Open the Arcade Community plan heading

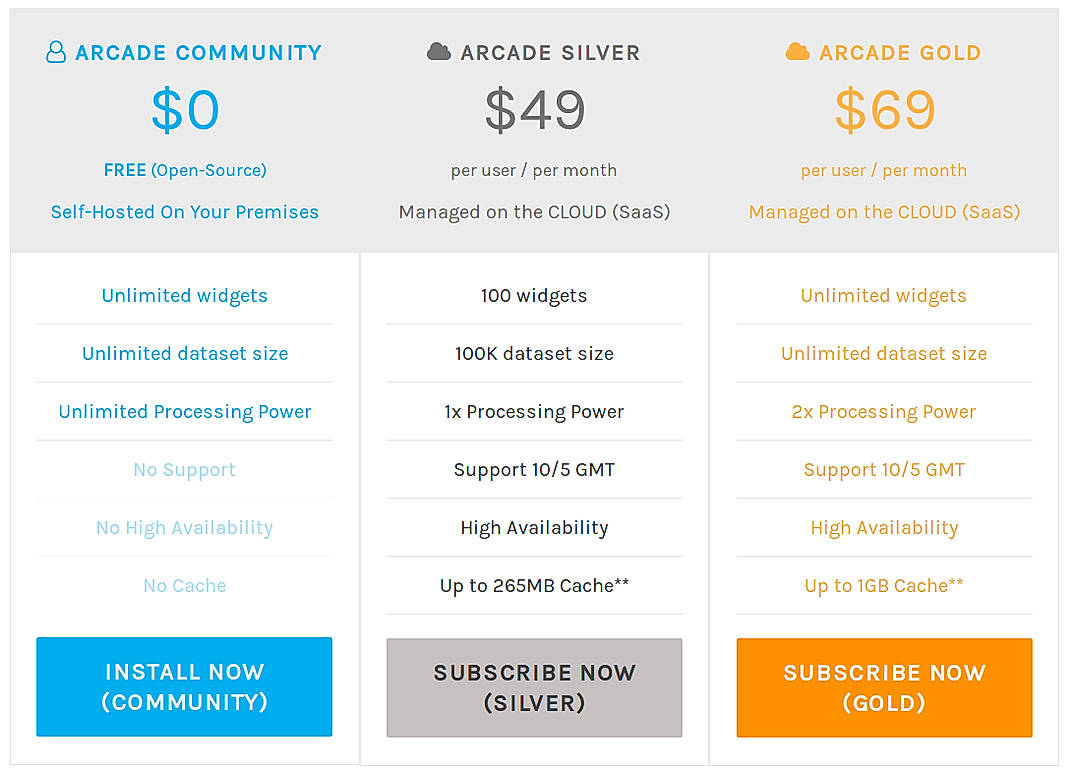(197, 52)
